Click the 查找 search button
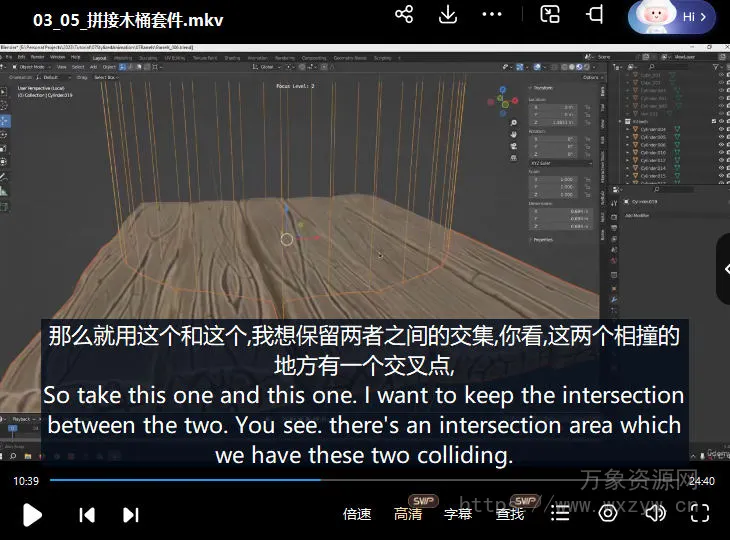The width and height of the screenshot is (730, 540). (x=510, y=514)
